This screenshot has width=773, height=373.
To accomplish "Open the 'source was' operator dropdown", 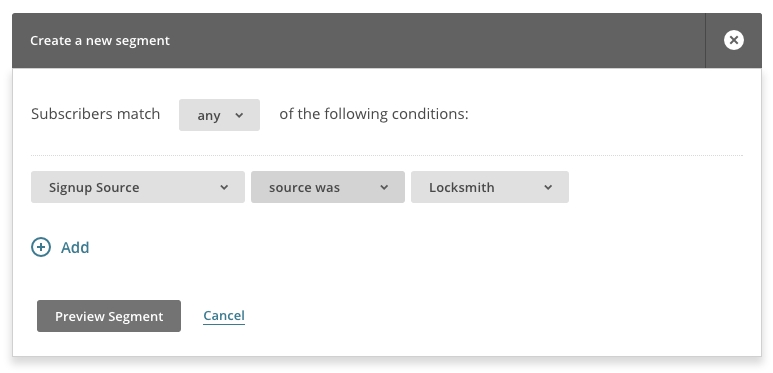I will [328, 187].
